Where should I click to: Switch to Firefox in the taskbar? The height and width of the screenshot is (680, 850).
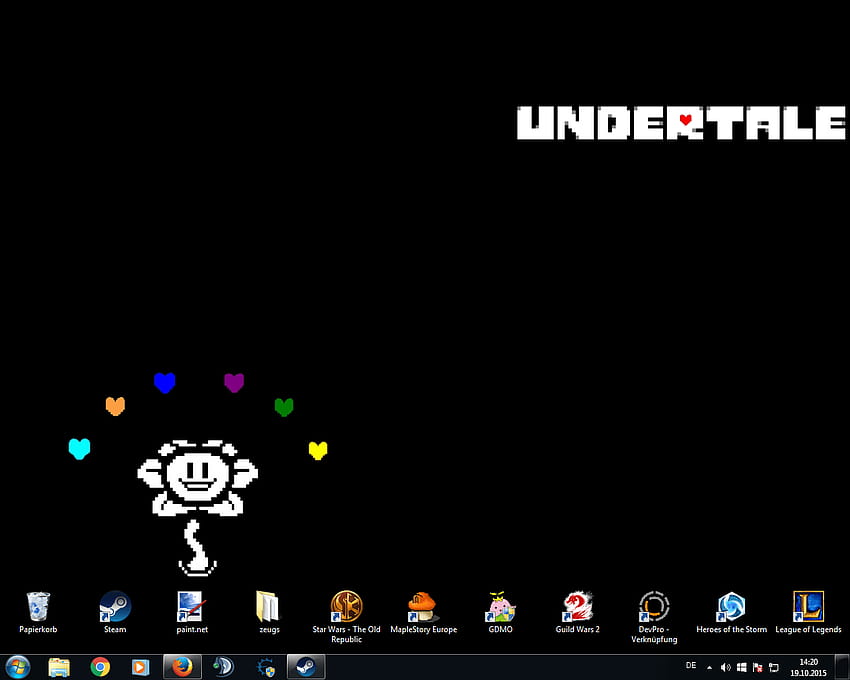[x=183, y=666]
